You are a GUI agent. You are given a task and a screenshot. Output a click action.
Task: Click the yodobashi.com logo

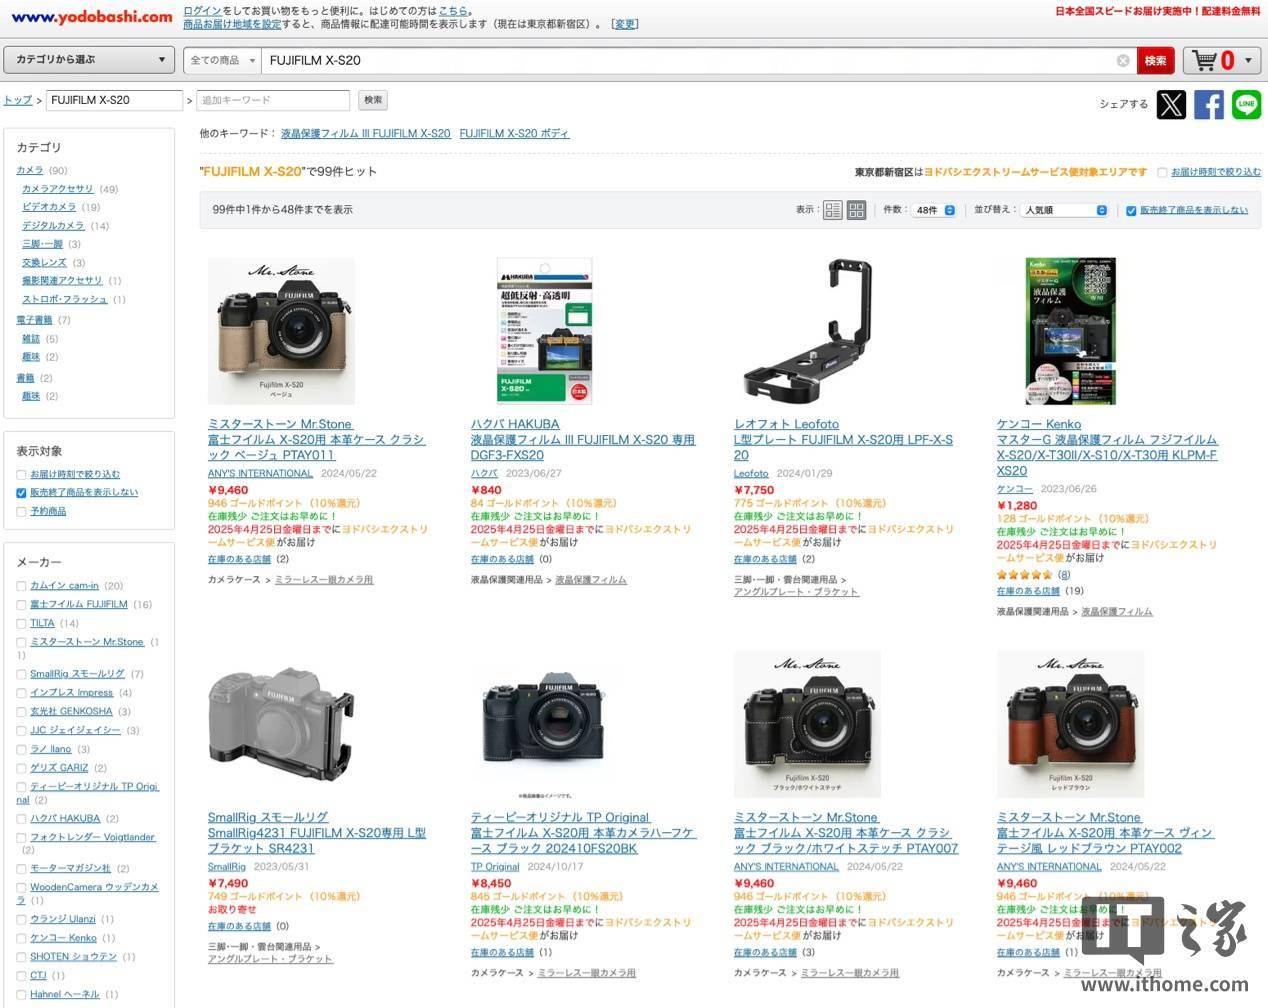pos(91,17)
